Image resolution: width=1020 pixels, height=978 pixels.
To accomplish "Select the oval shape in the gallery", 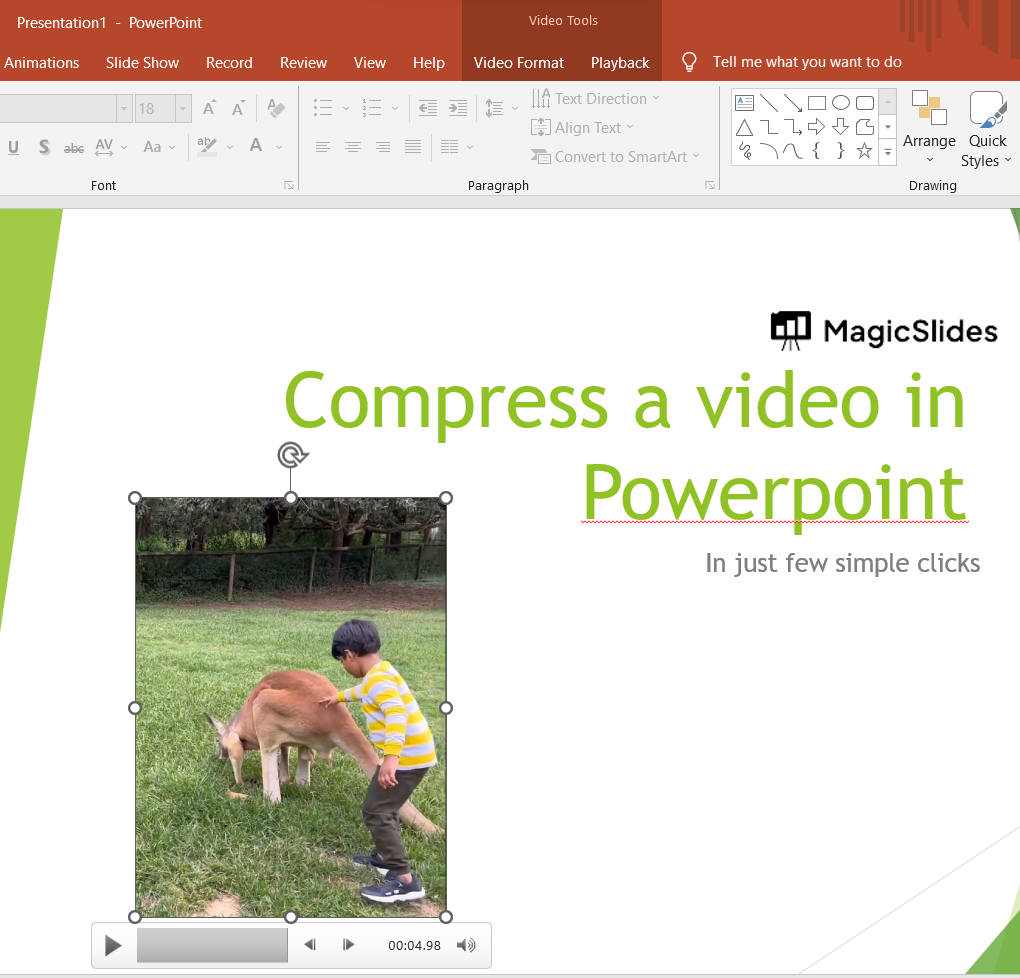I will 841,103.
